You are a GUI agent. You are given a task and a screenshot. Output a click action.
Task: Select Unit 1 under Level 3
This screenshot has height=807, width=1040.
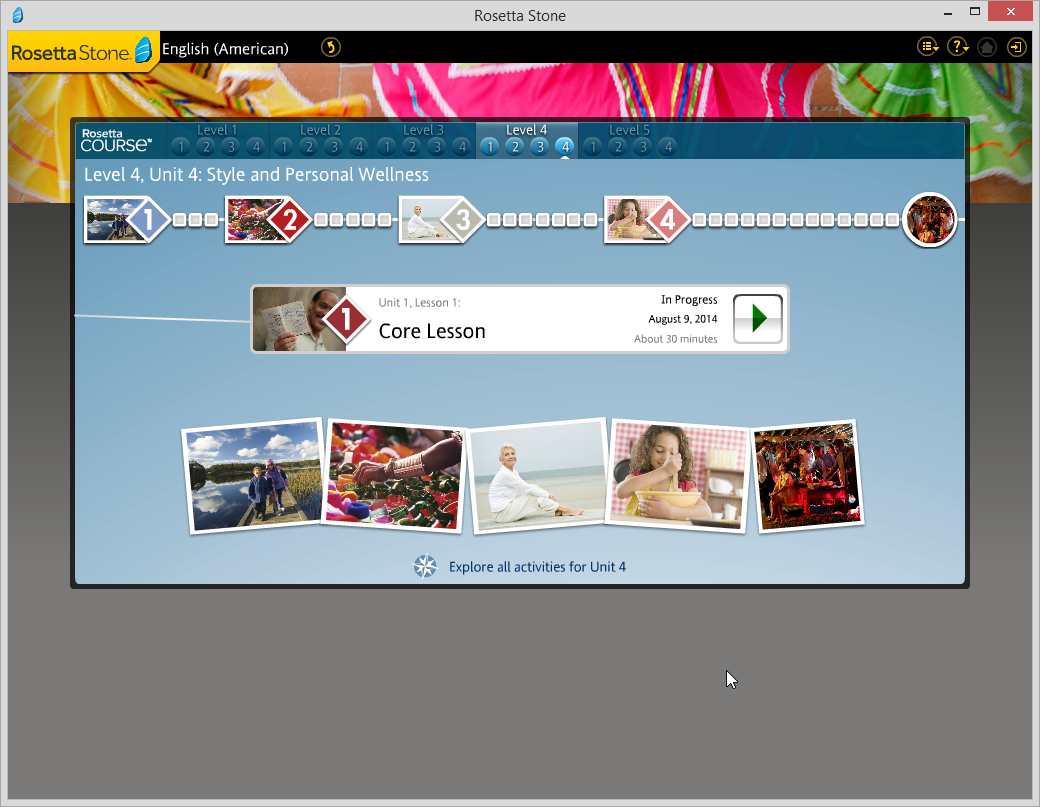[387, 147]
